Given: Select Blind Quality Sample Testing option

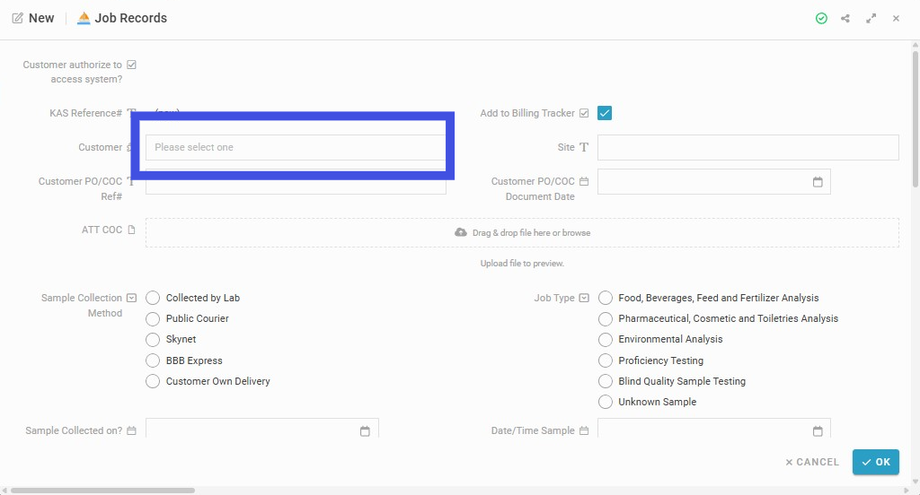Looking at the screenshot, I should (x=605, y=381).
